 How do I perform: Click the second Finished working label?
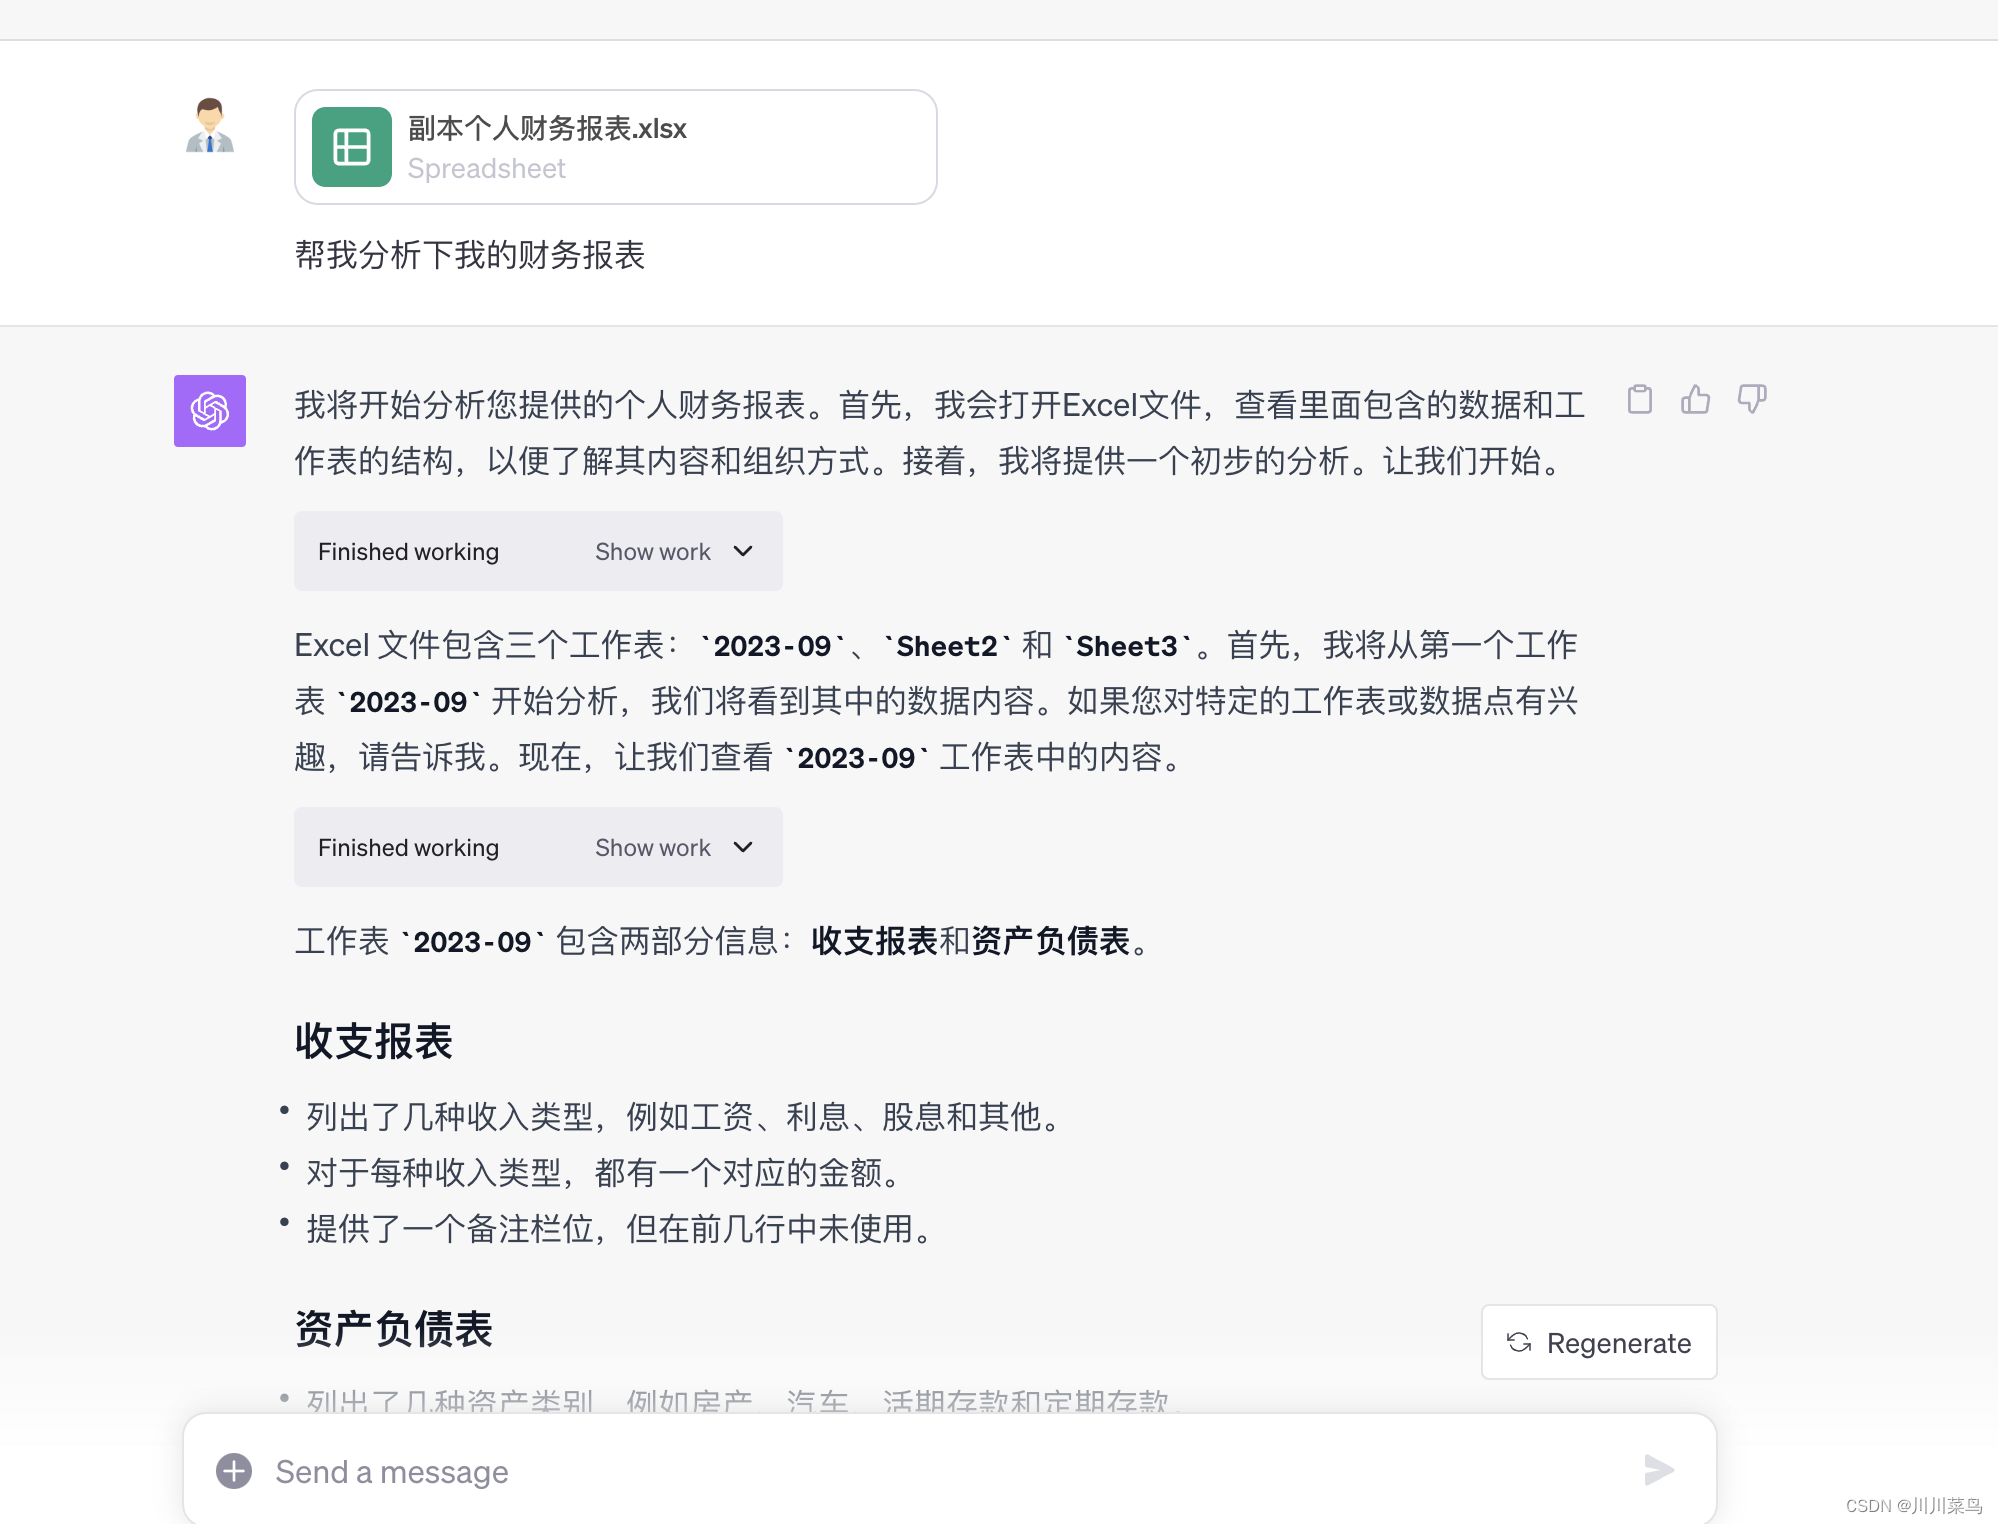408,847
